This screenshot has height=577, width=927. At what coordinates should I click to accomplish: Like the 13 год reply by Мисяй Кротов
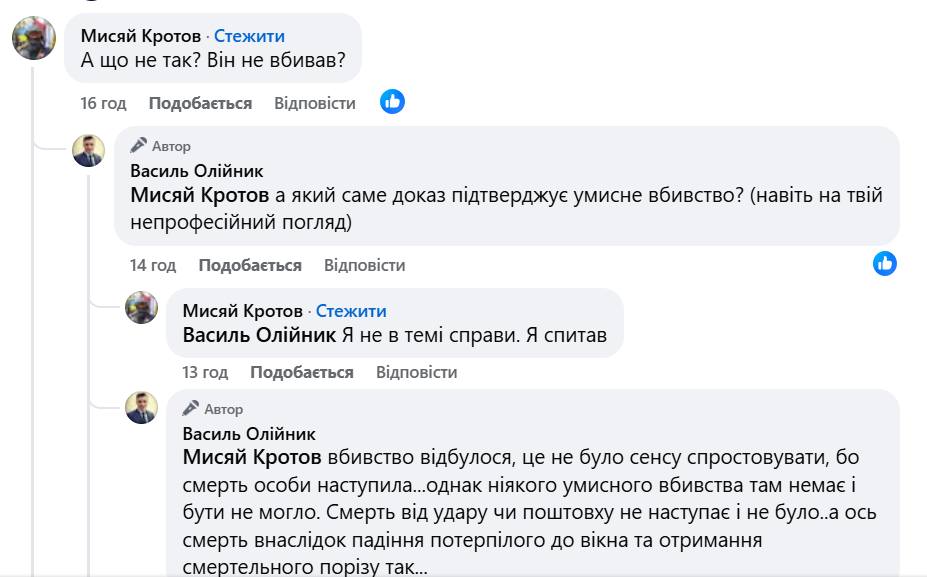[301, 372]
